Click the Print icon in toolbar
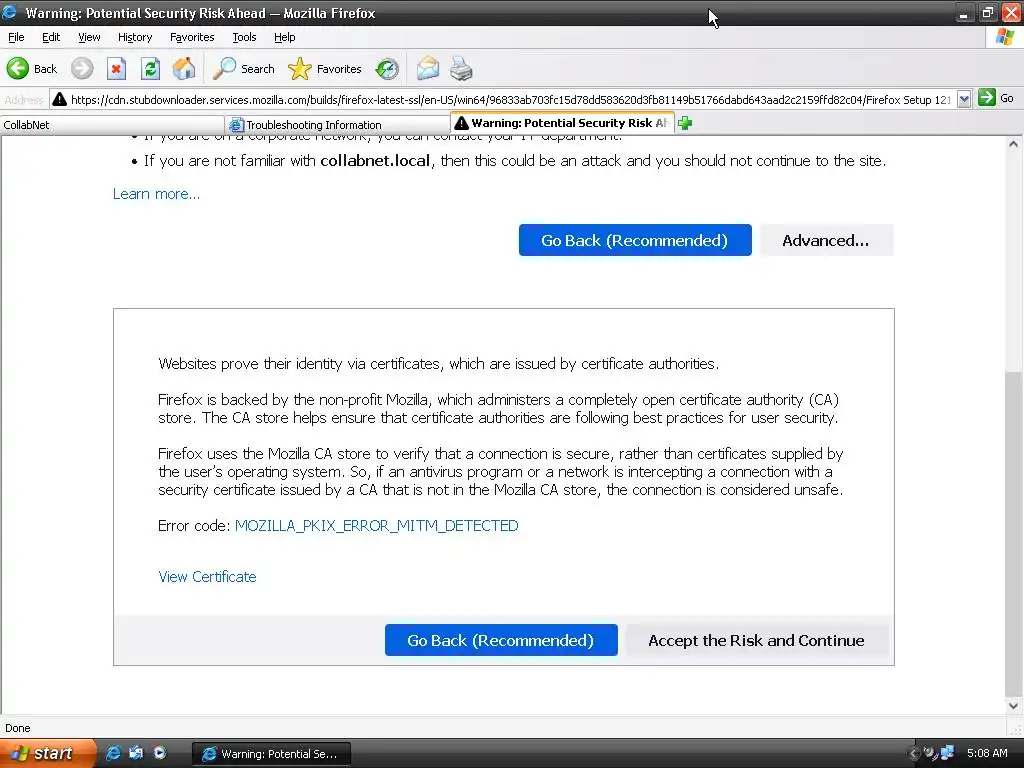 point(461,69)
